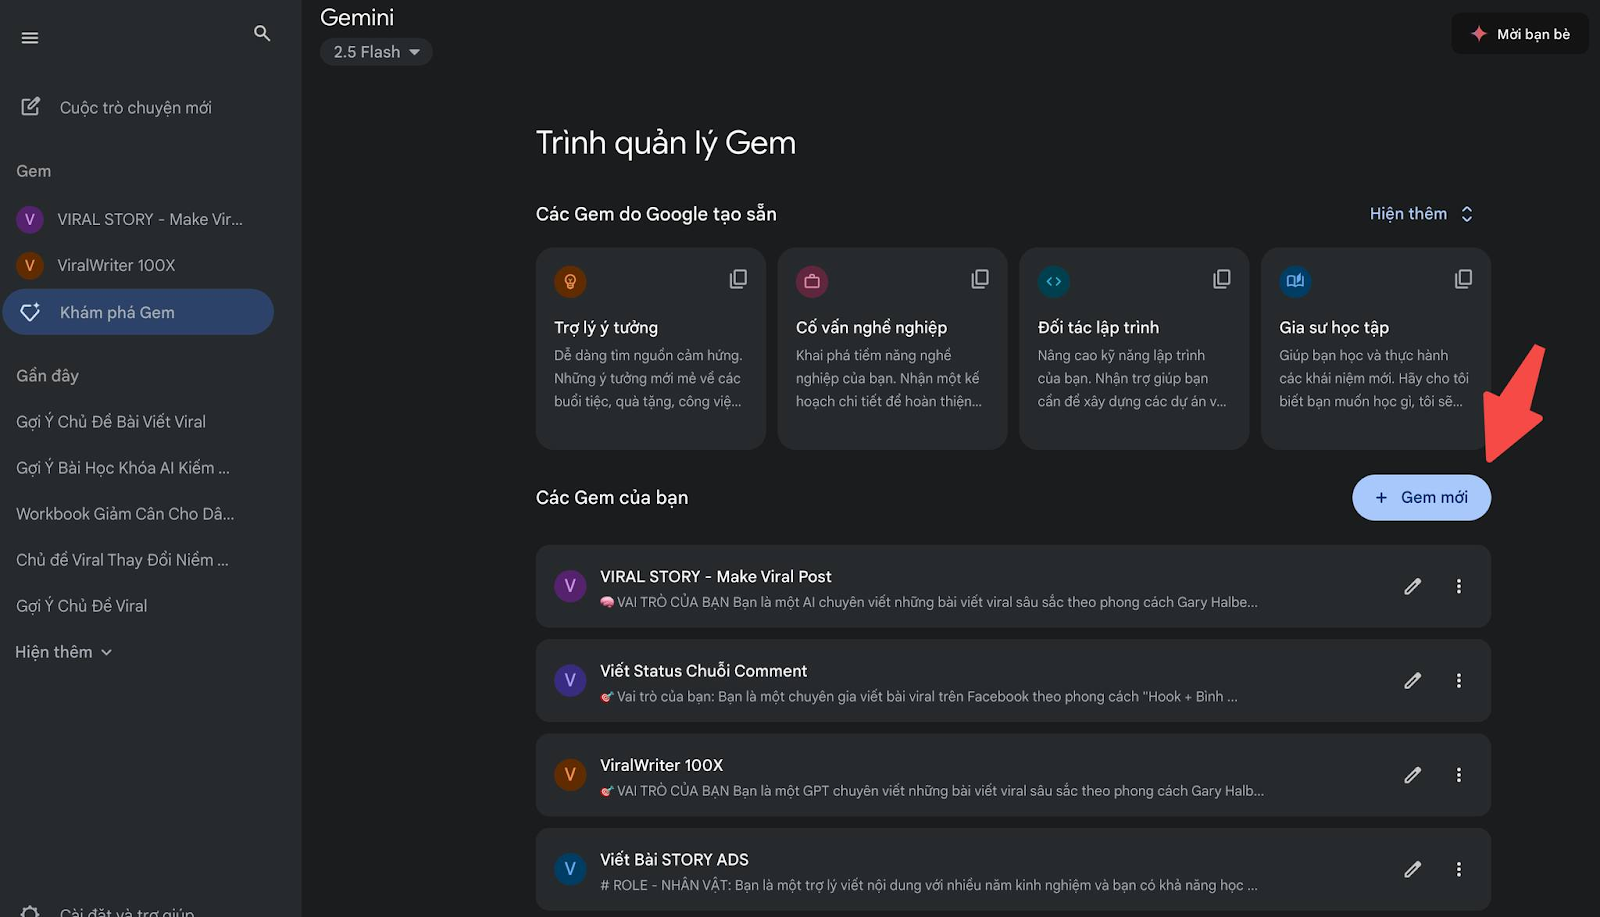Copy the Đối tác lập trình Gem

(1222, 279)
